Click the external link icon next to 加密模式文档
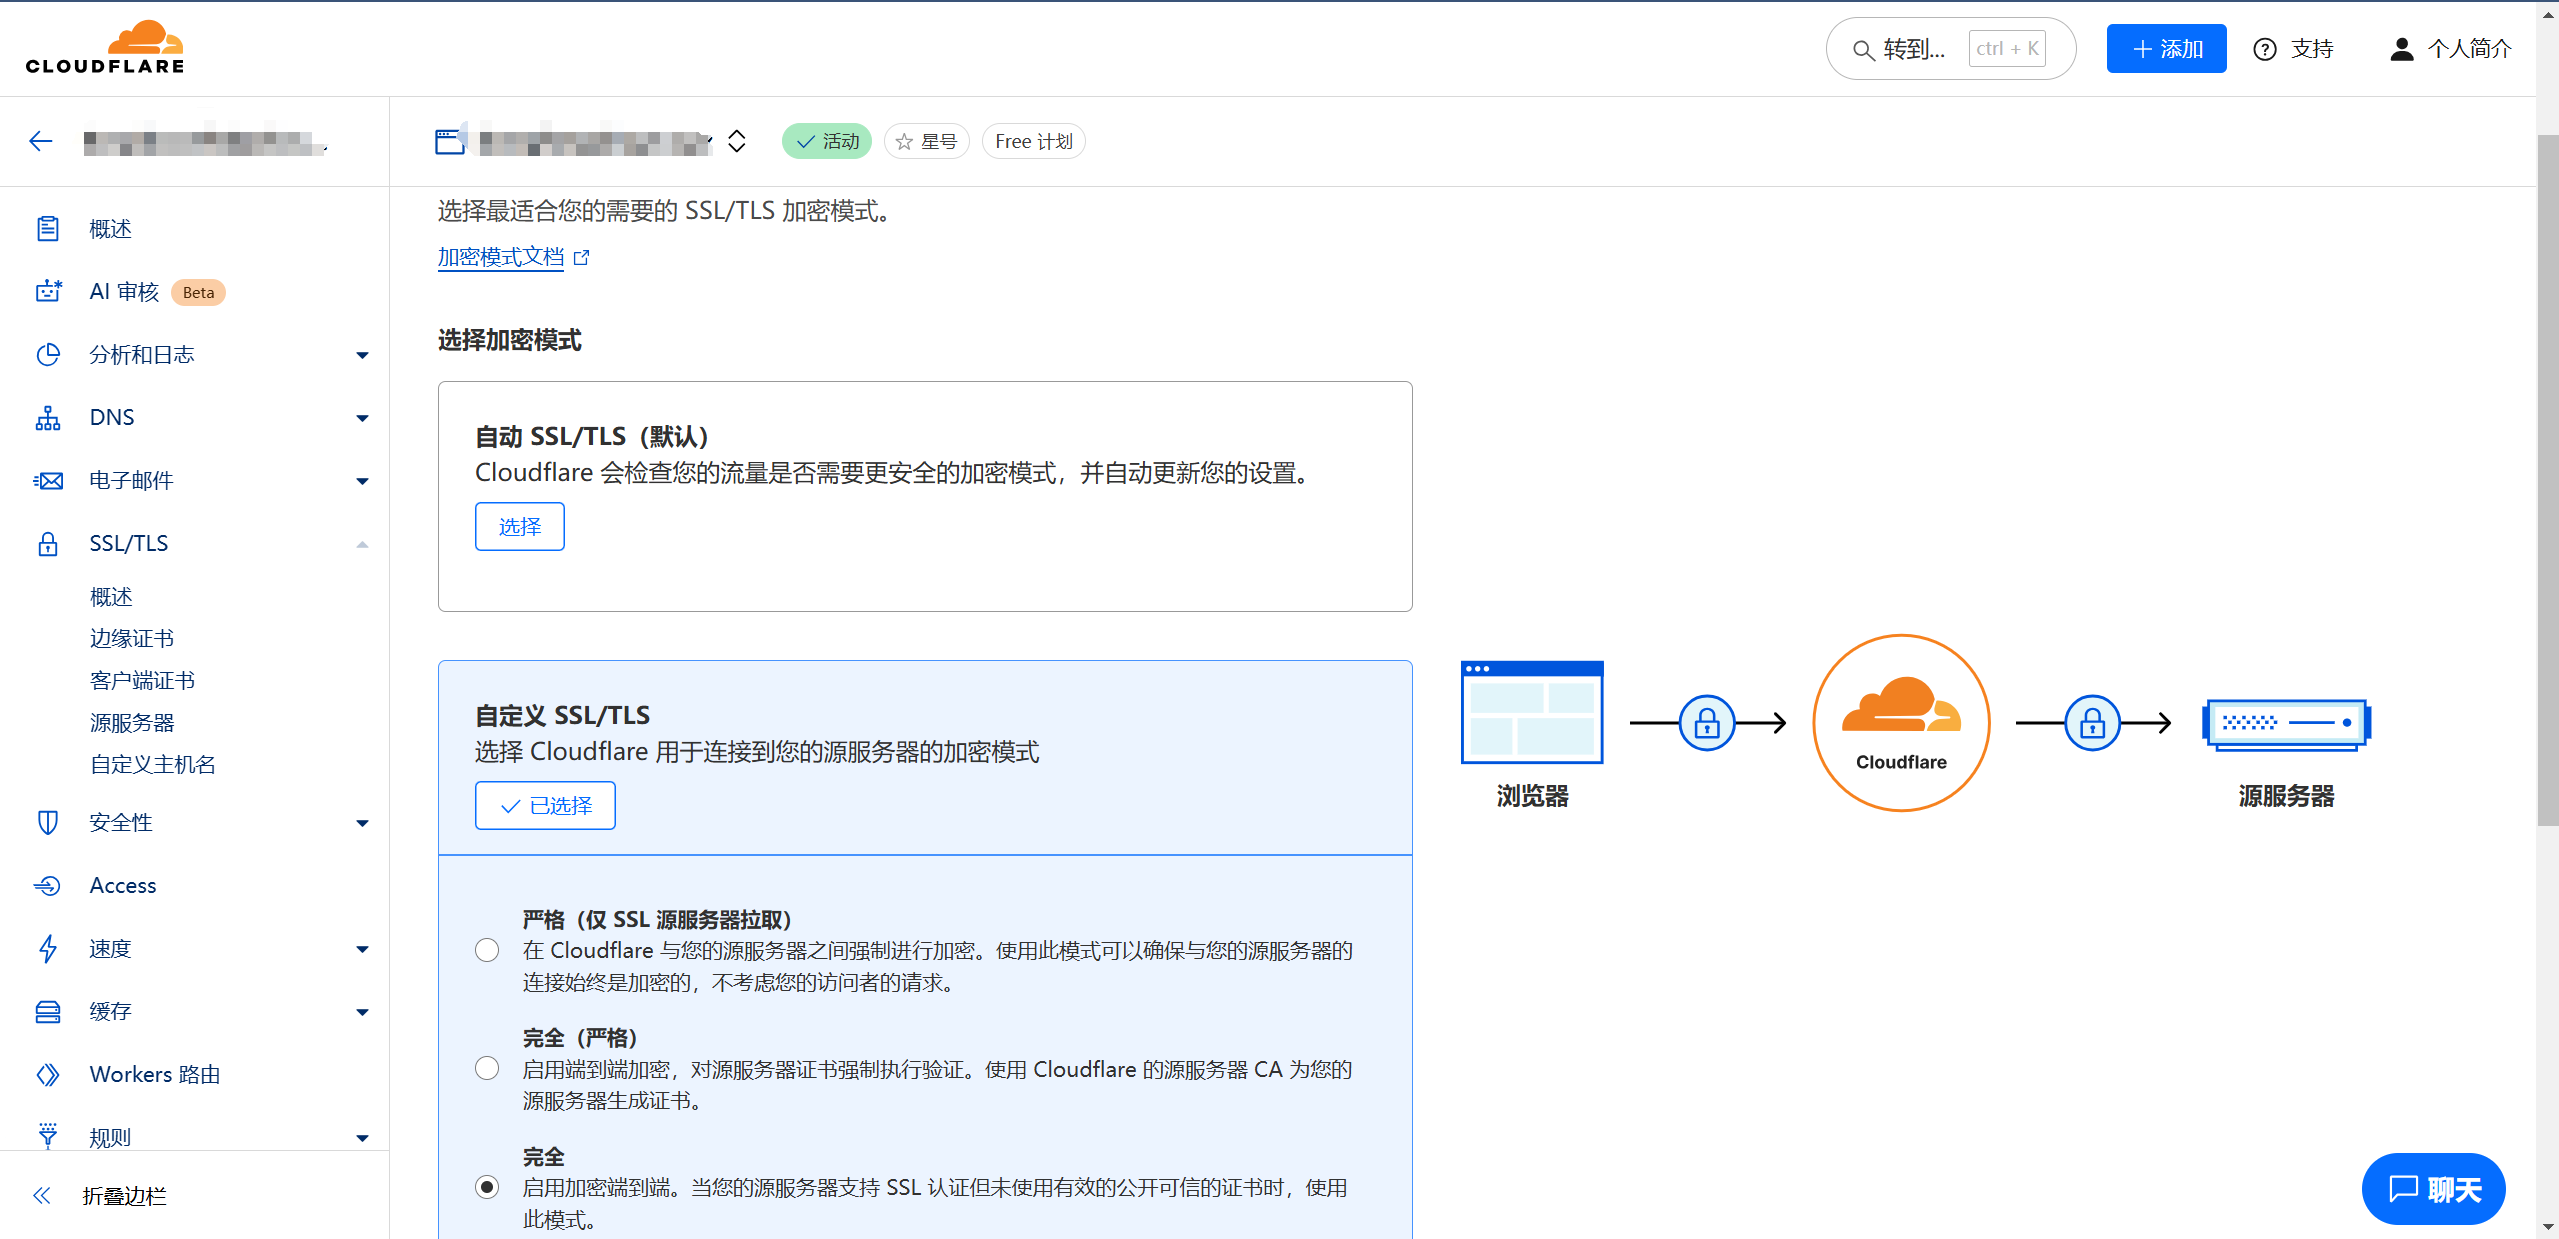 tap(582, 258)
